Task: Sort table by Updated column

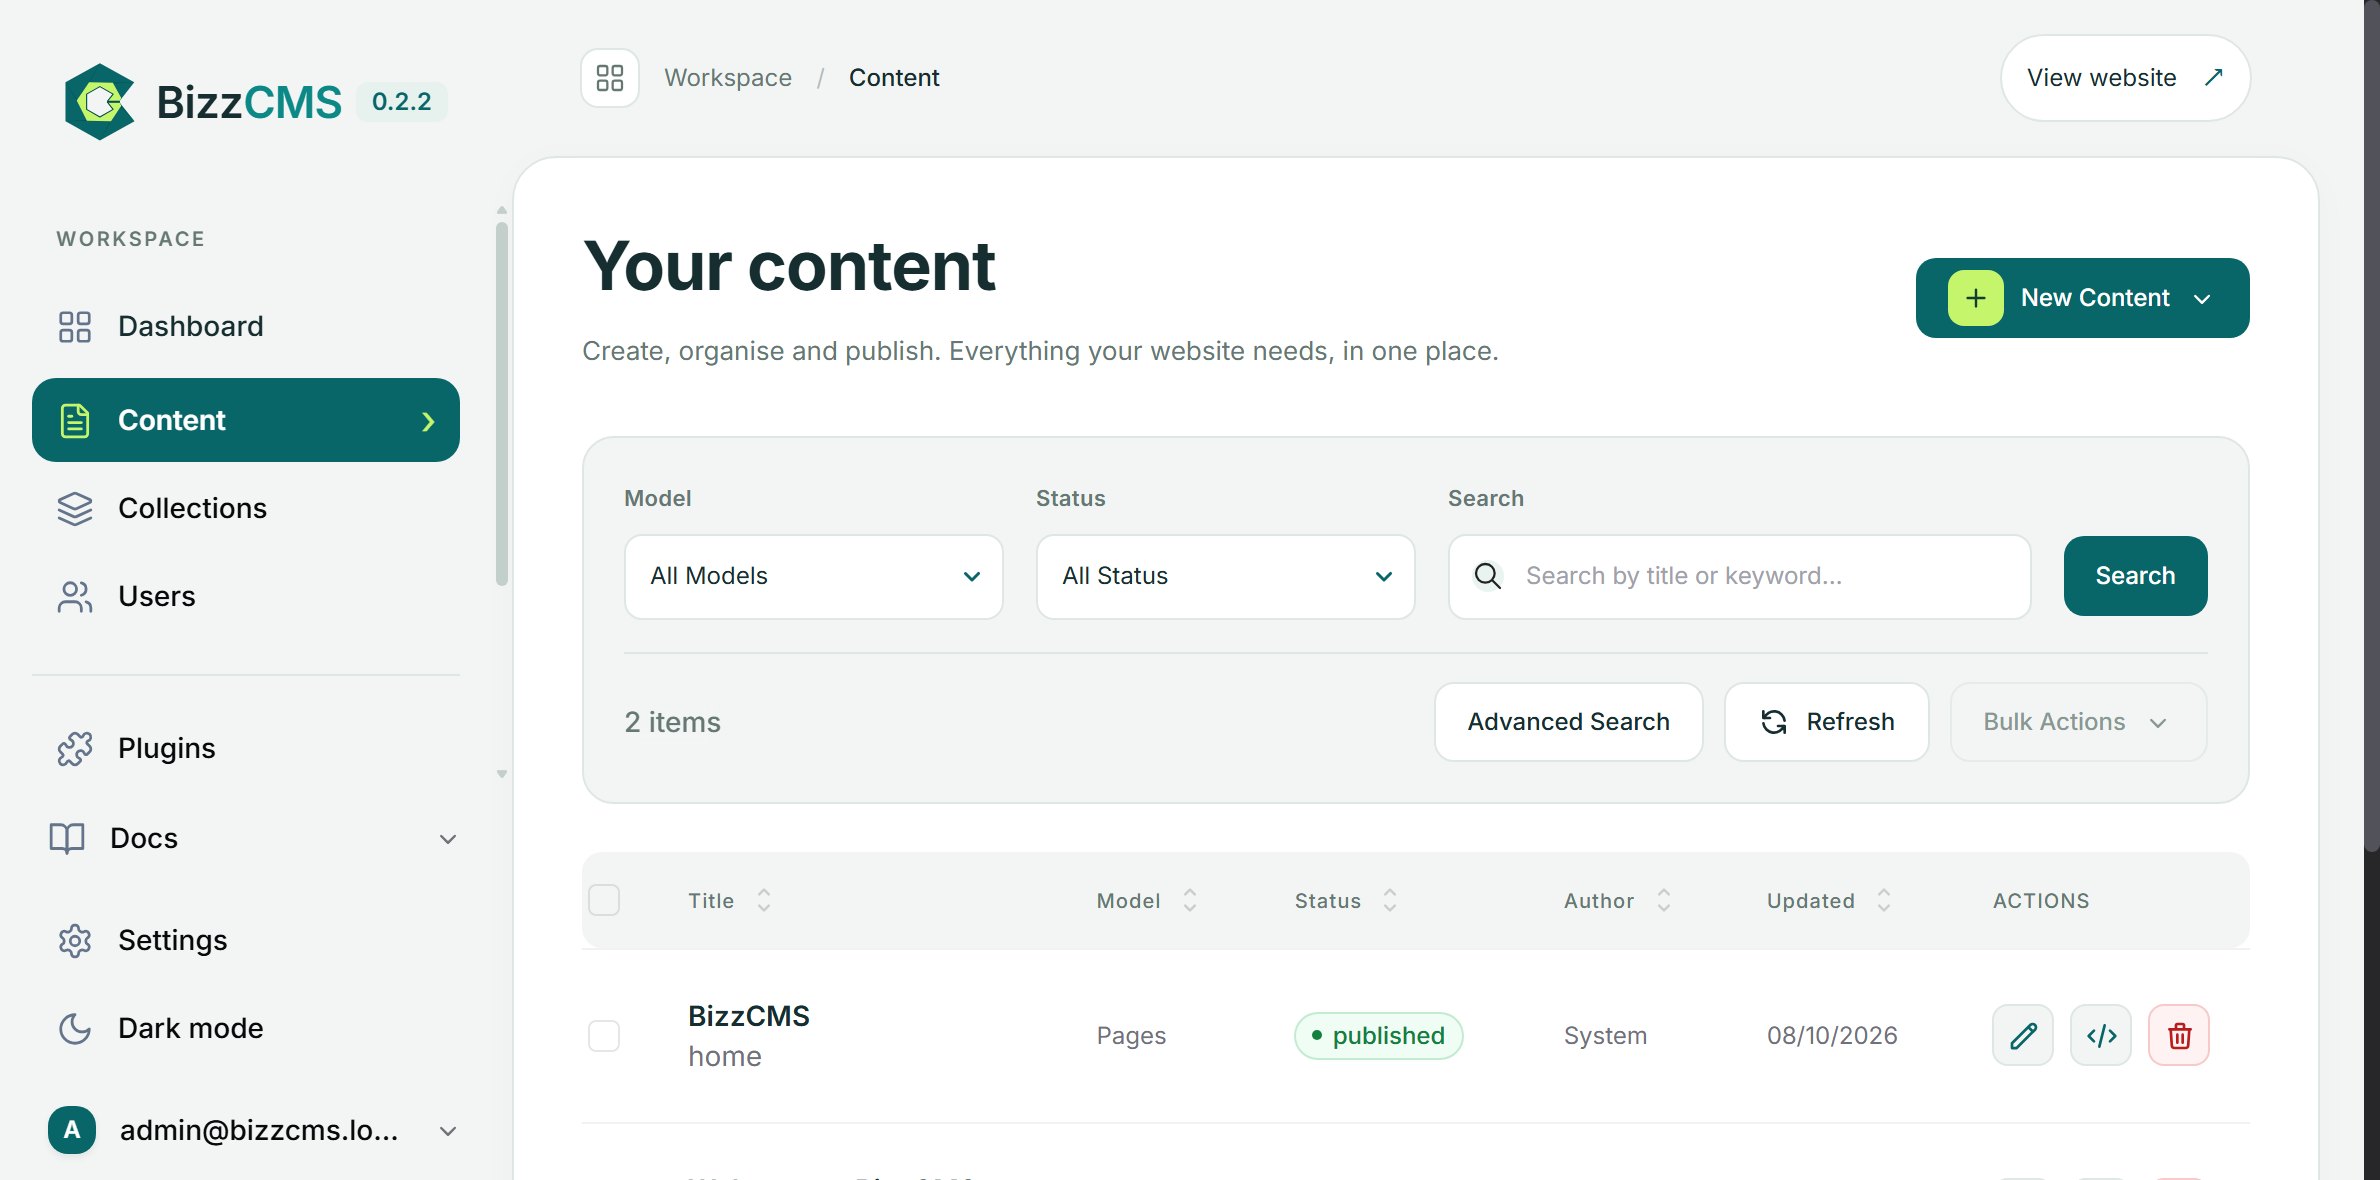Action: (x=1828, y=901)
